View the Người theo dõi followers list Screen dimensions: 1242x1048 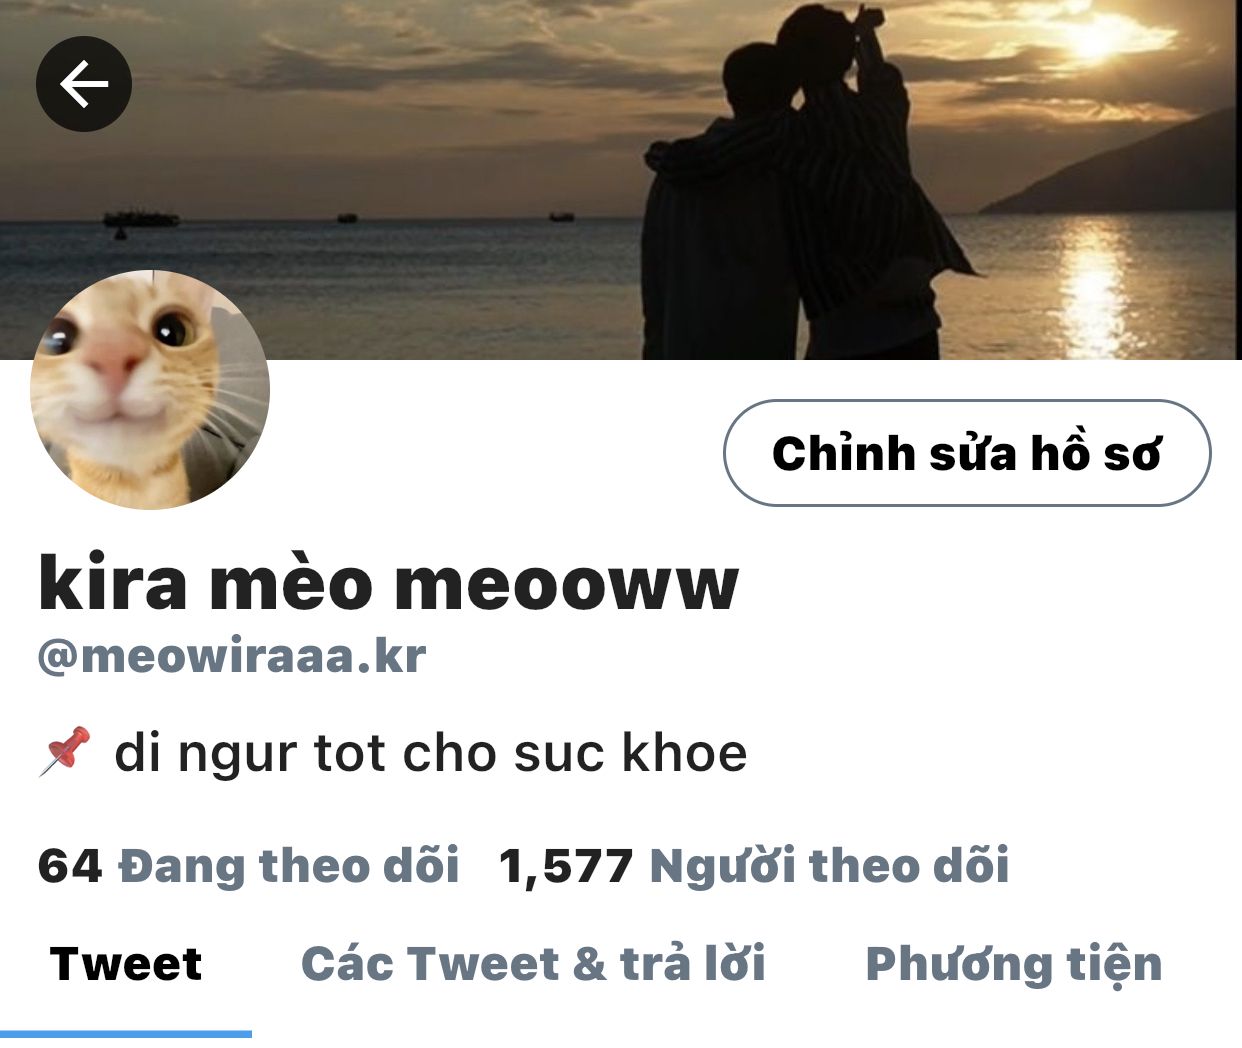(754, 866)
